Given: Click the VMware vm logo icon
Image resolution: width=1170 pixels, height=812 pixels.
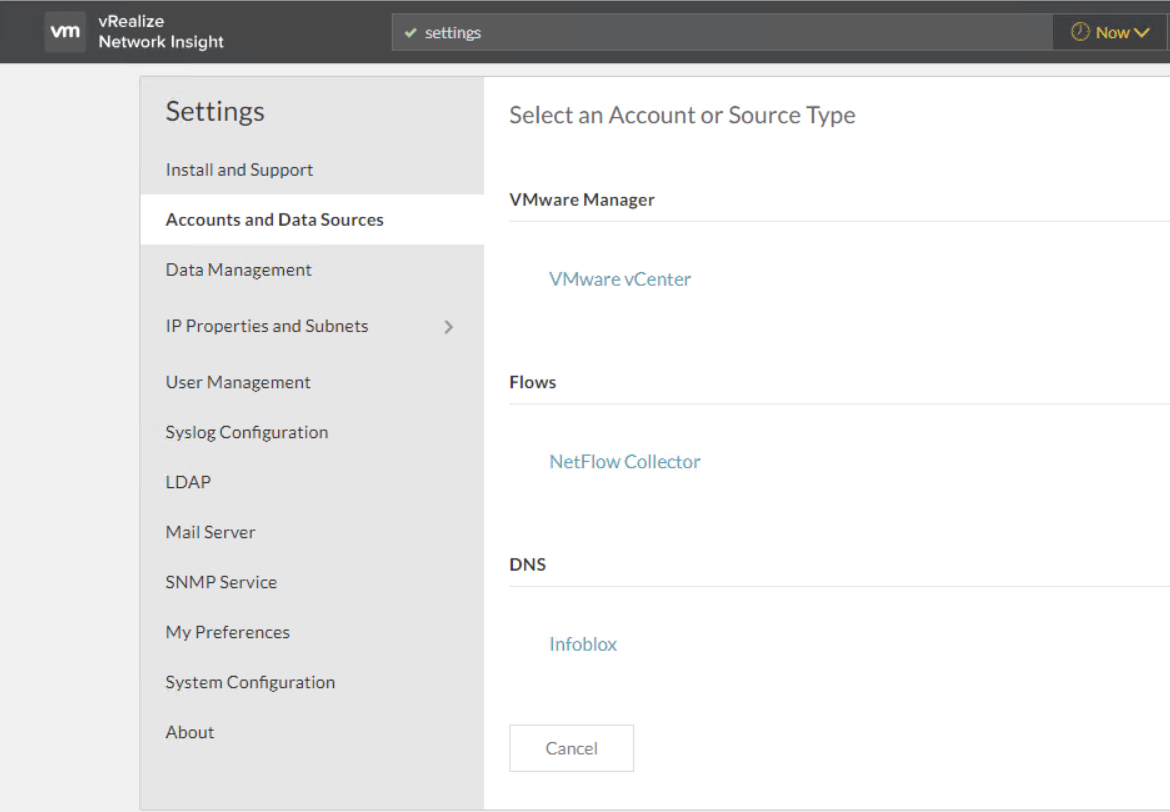Looking at the screenshot, I should 65,32.
